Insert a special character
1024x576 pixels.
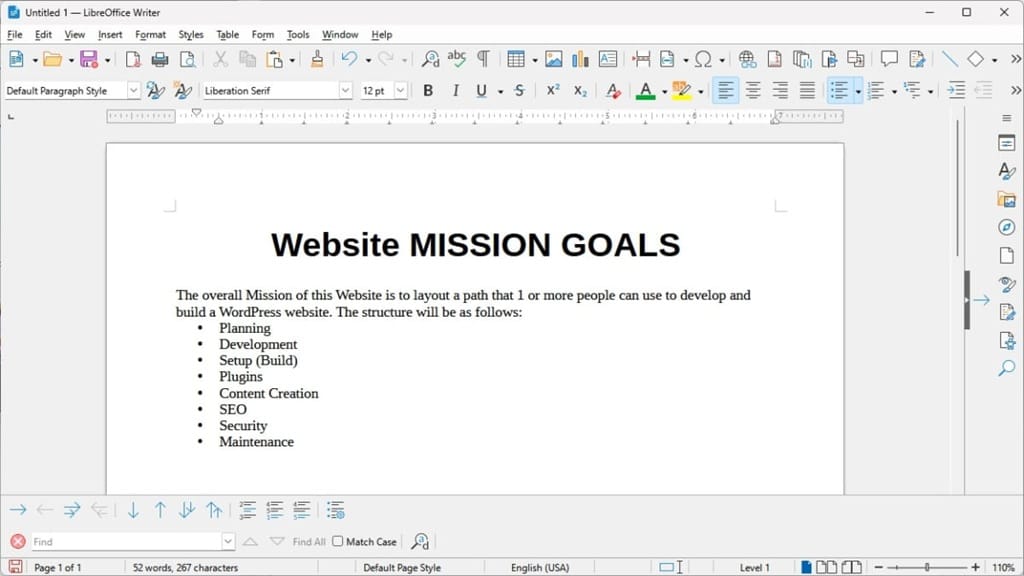(705, 59)
